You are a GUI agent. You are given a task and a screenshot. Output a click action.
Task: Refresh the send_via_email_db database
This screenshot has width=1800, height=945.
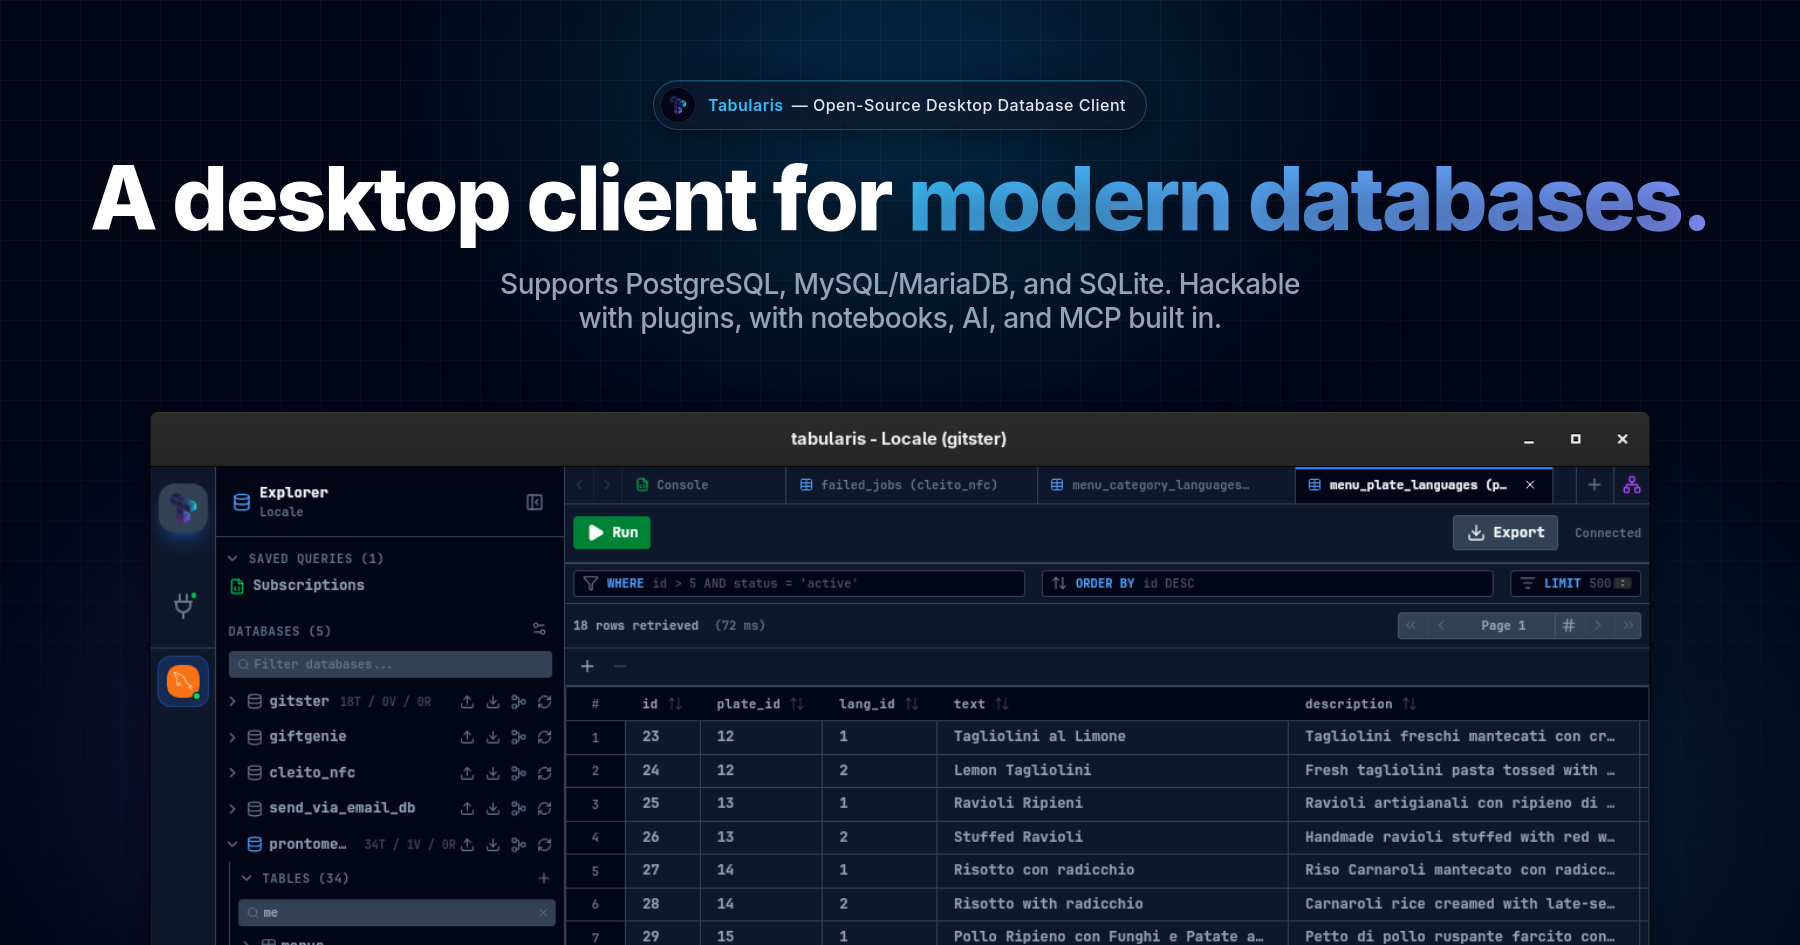pyautogui.click(x=545, y=808)
